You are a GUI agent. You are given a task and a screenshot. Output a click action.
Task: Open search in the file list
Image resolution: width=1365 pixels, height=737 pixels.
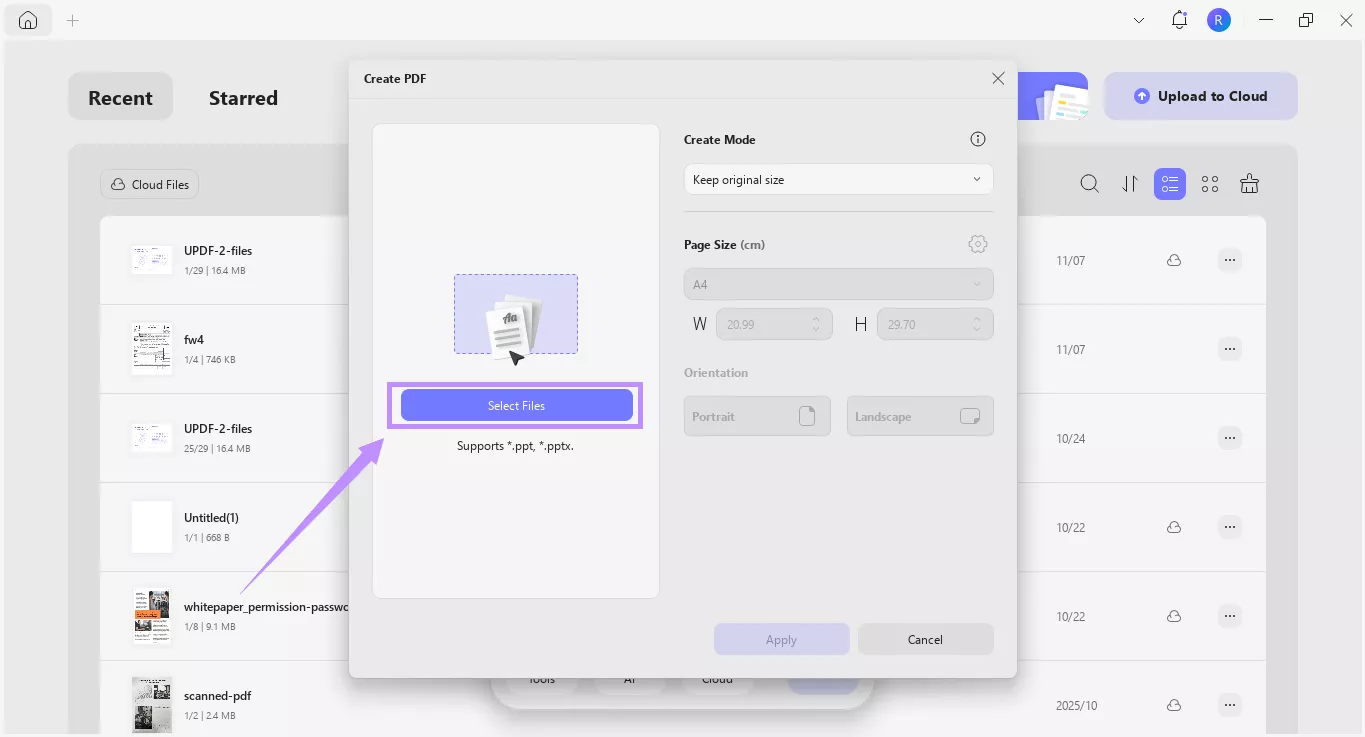pos(1089,184)
